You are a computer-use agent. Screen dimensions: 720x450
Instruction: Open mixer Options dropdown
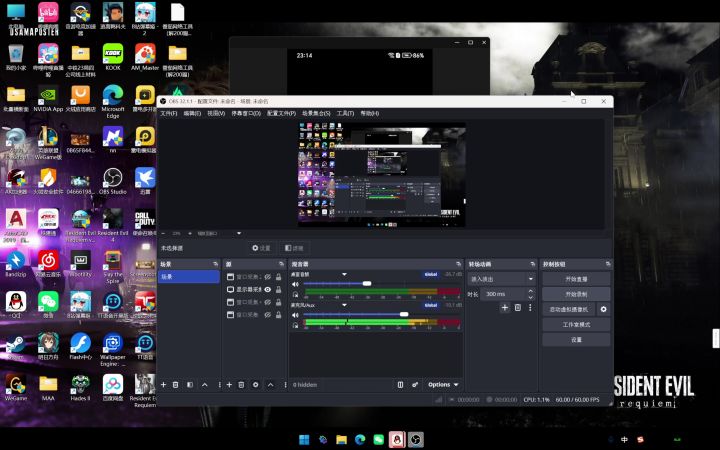[443, 384]
